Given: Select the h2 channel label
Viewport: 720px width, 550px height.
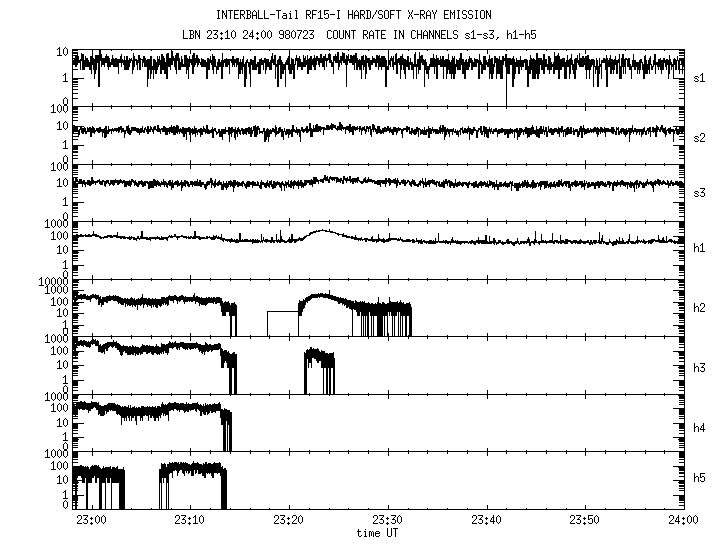Looking at the screenshot, I should (x=699, y=308).
